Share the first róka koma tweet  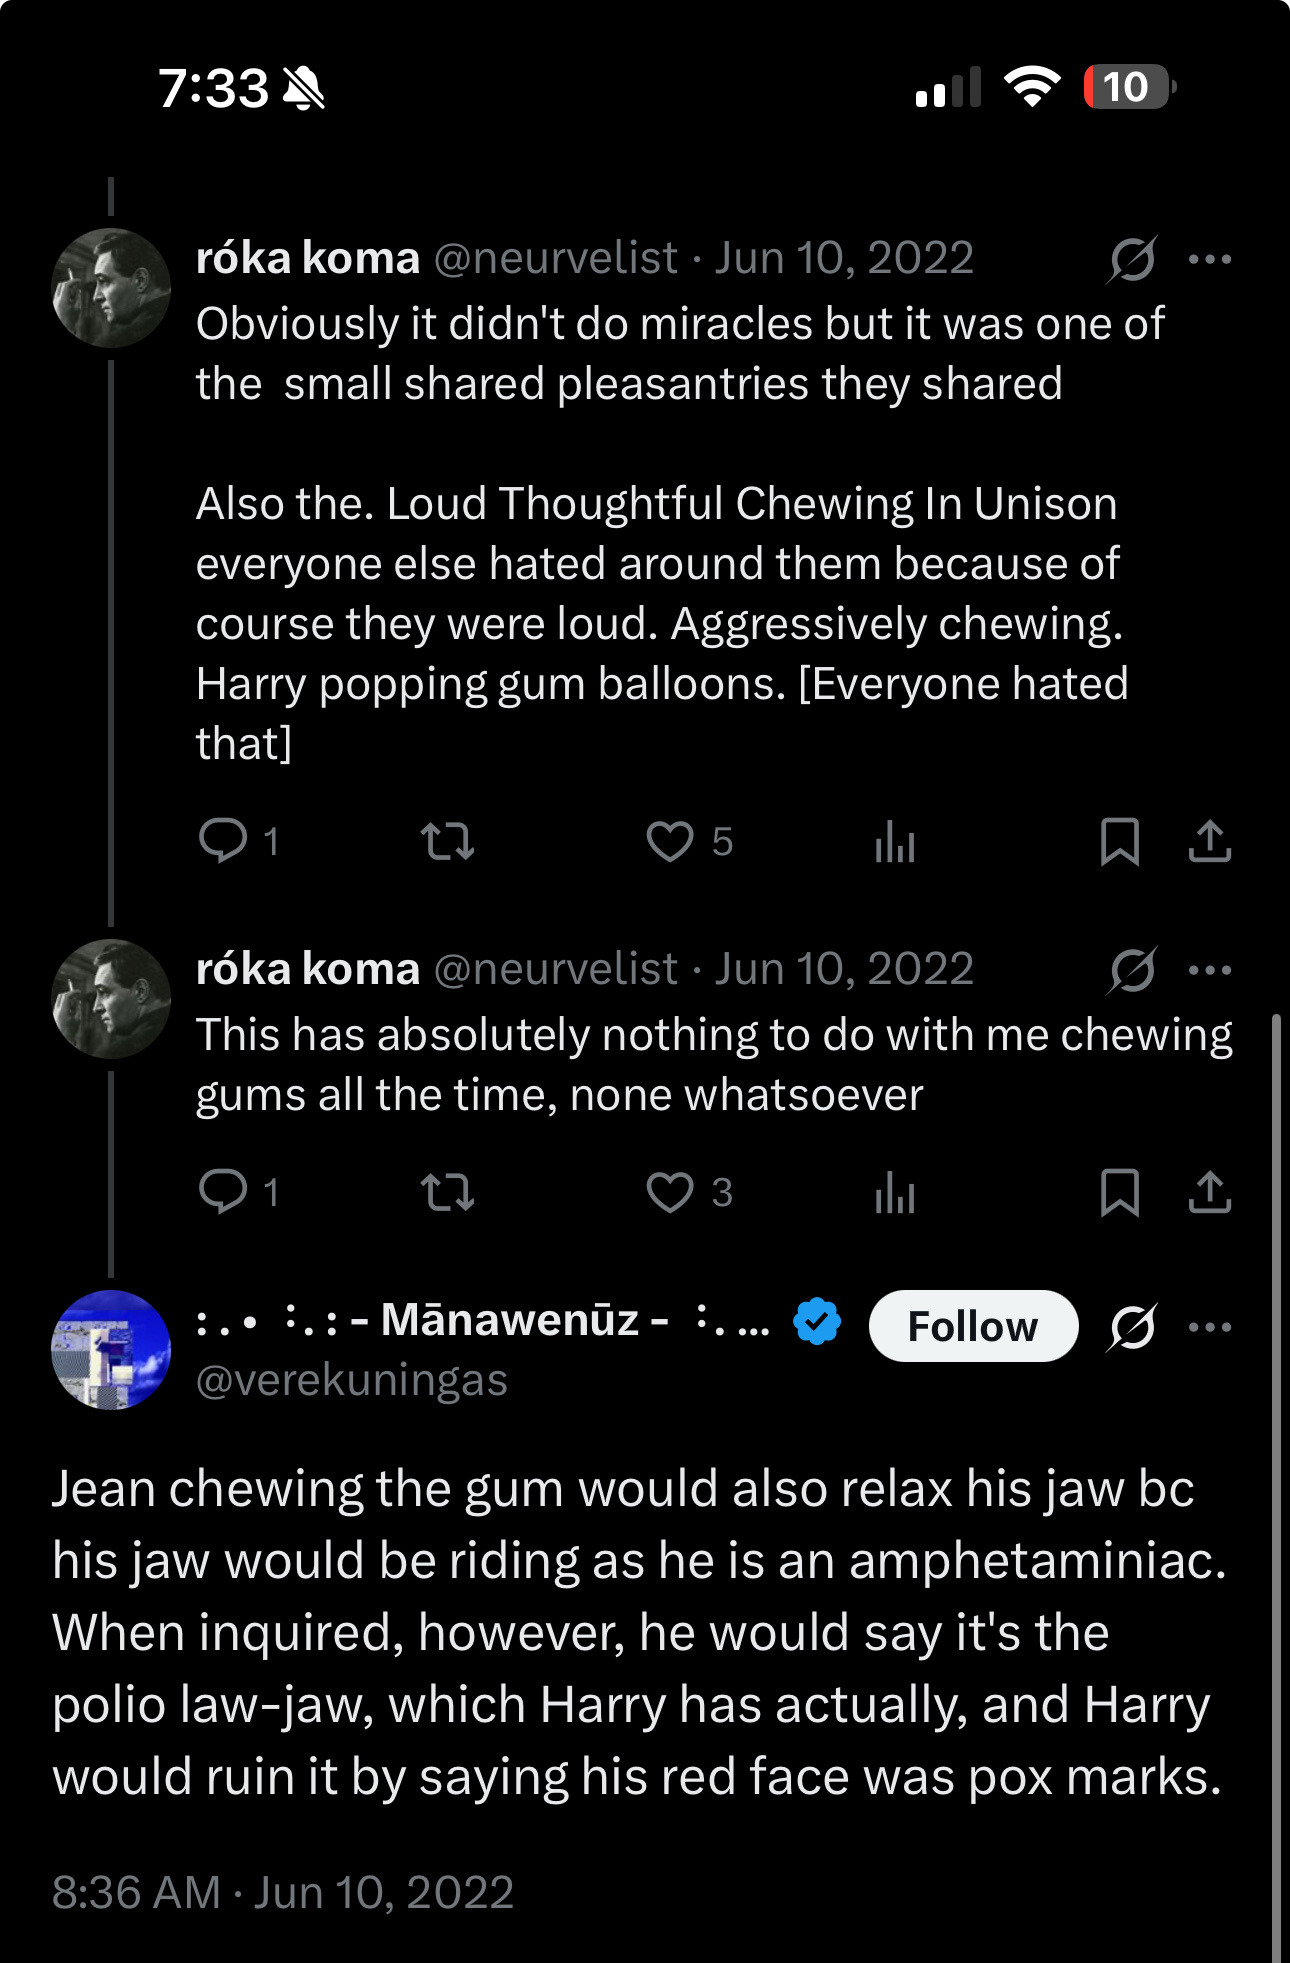[1209, 841]
